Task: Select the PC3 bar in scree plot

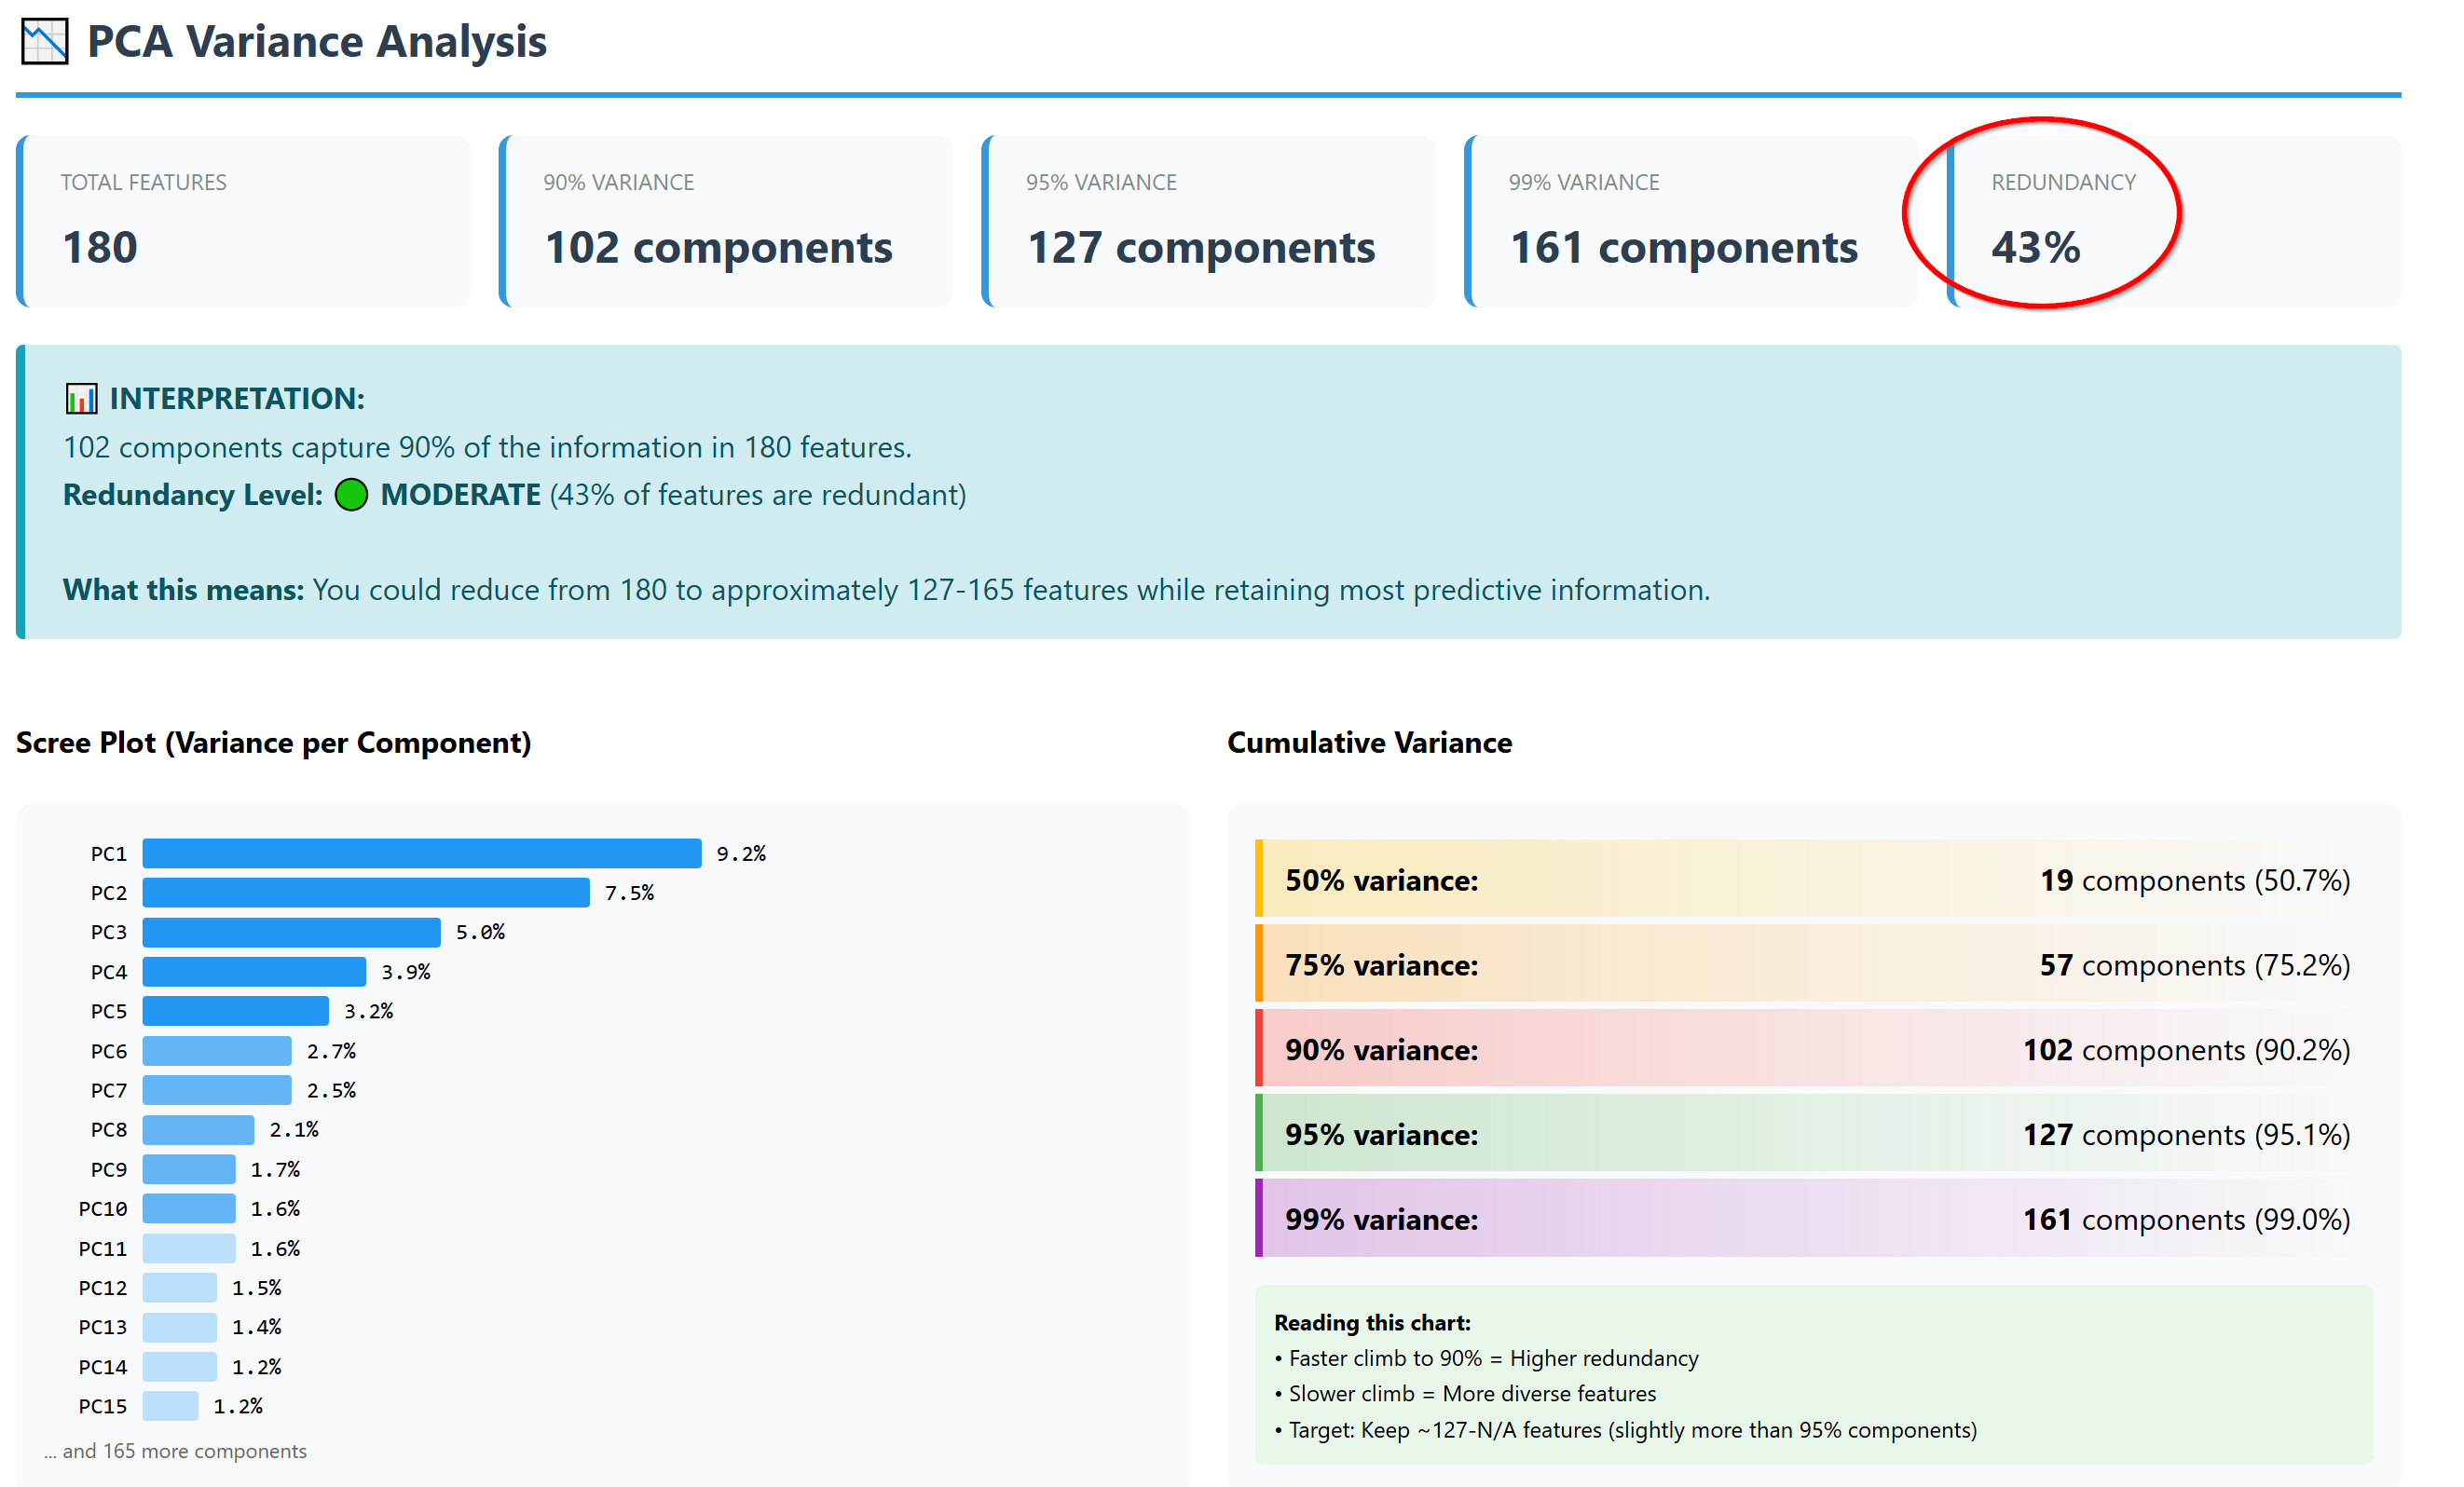Action: point(291,932)
